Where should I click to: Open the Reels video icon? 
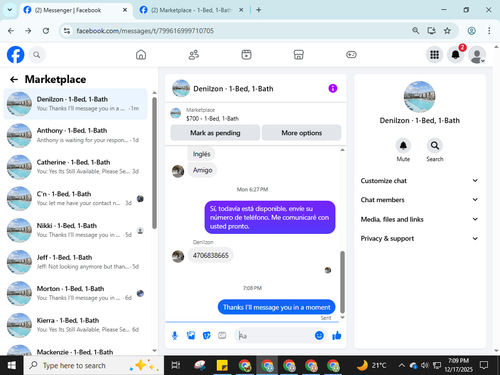(246, 55)
